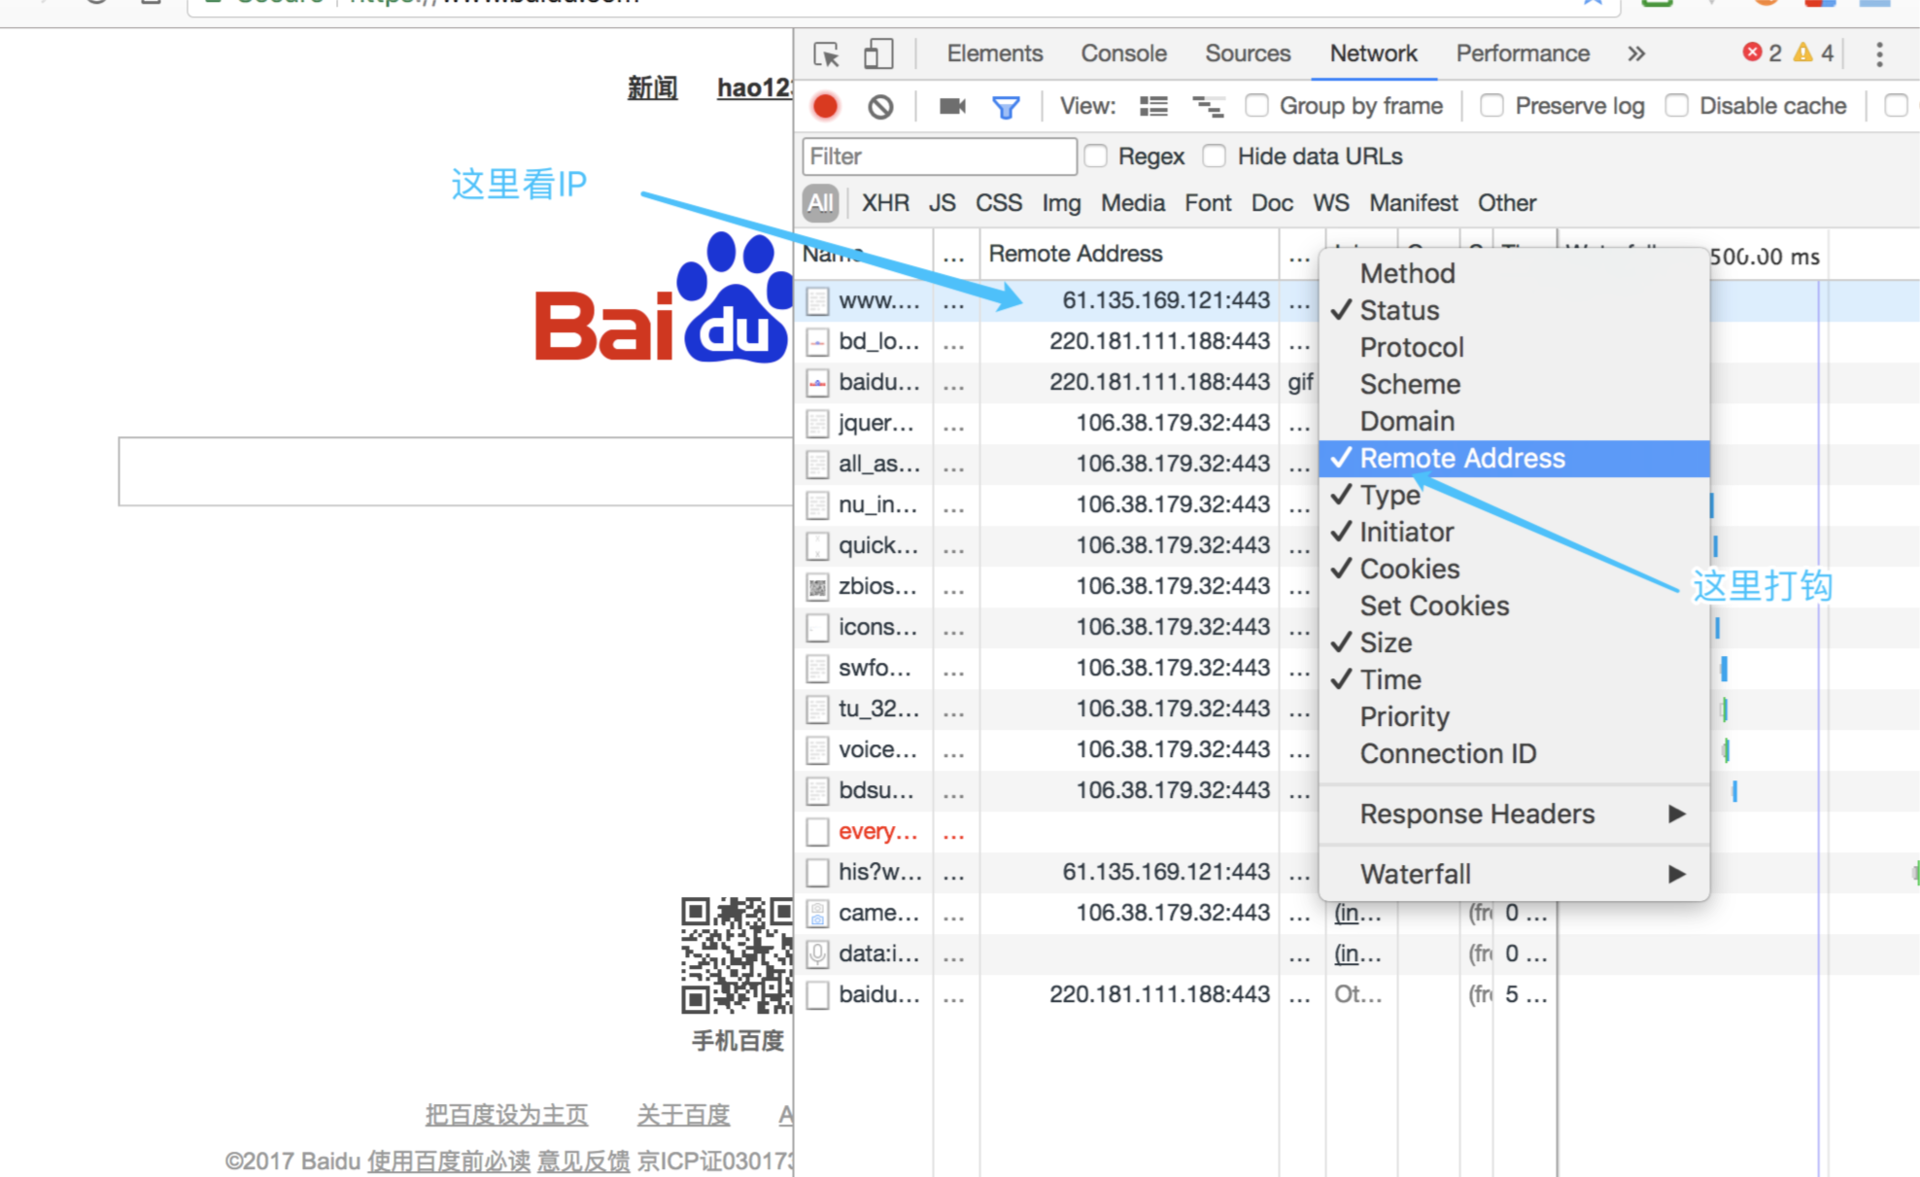1920x1177 pixels.
Task: Enable the Regex filter checkbox
Action: click(x=1096, y=156)
